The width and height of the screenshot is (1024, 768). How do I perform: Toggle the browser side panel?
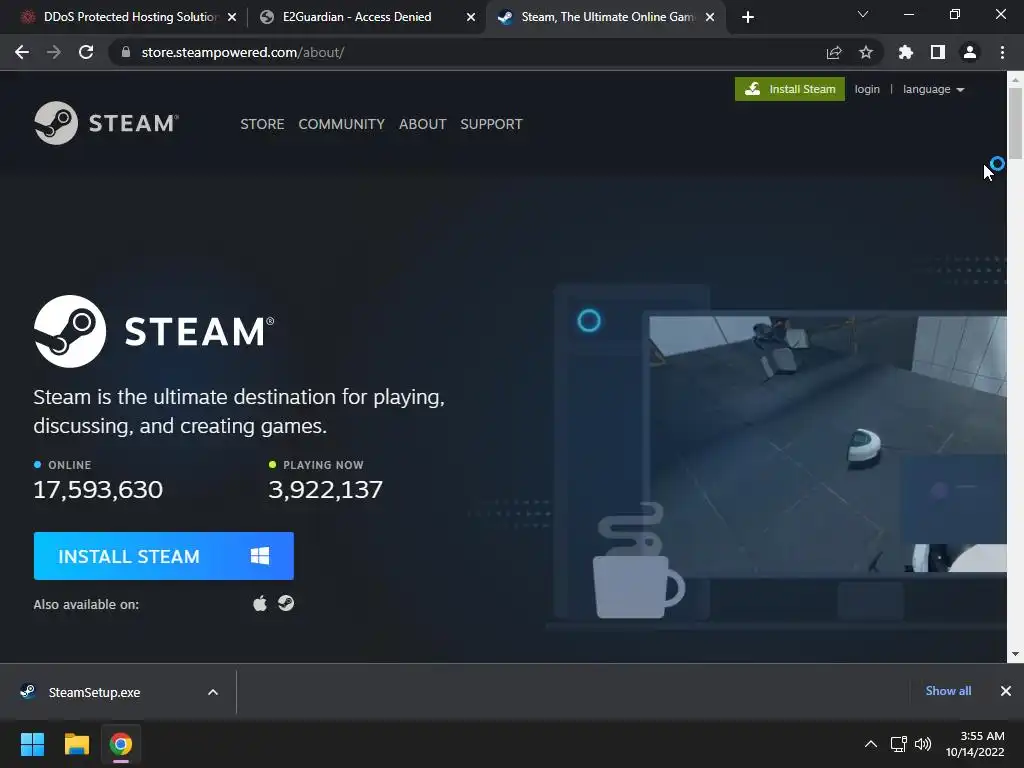tap(938, 52)
